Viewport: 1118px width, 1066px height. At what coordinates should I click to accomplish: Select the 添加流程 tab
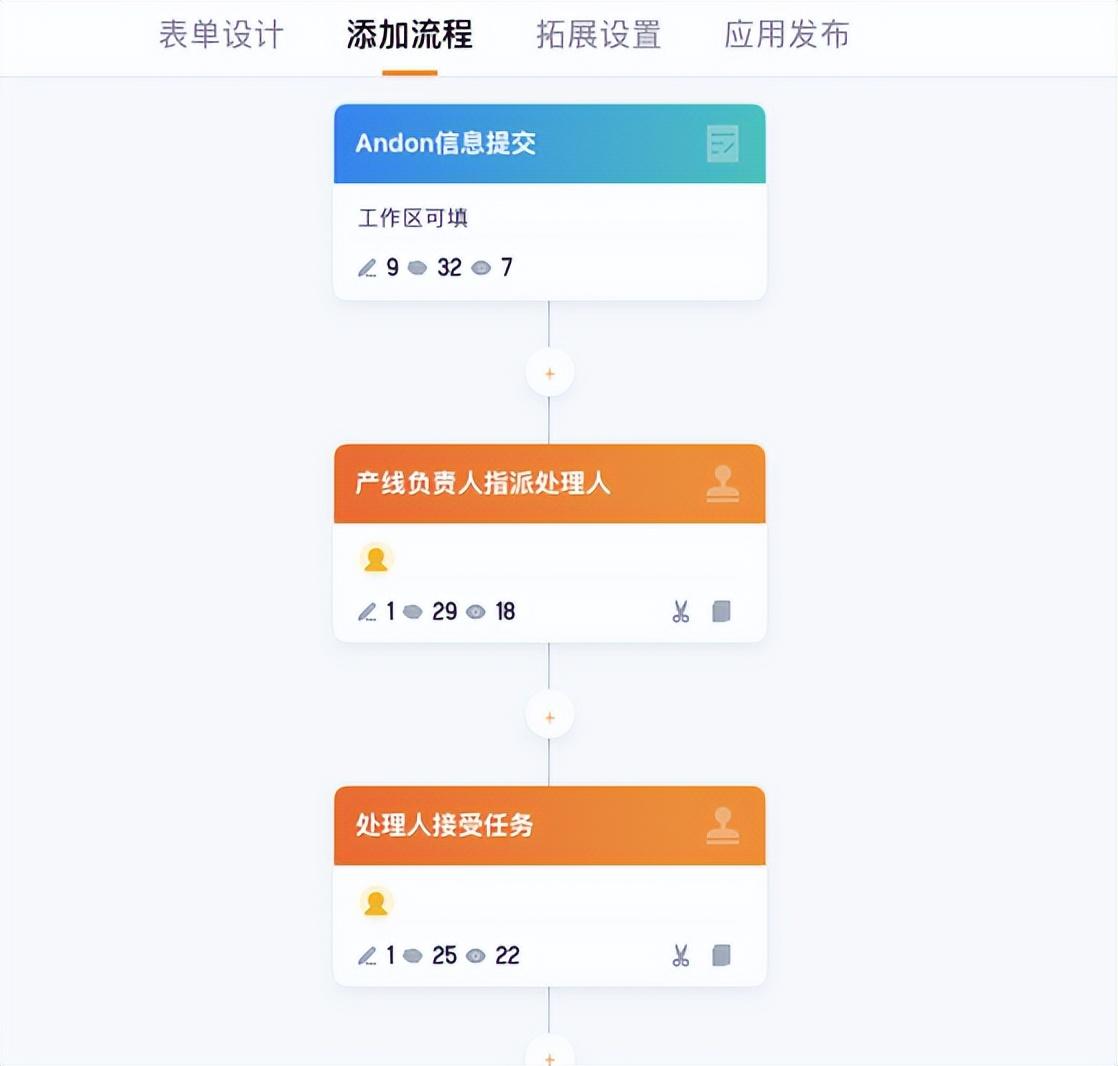[409, 35]
